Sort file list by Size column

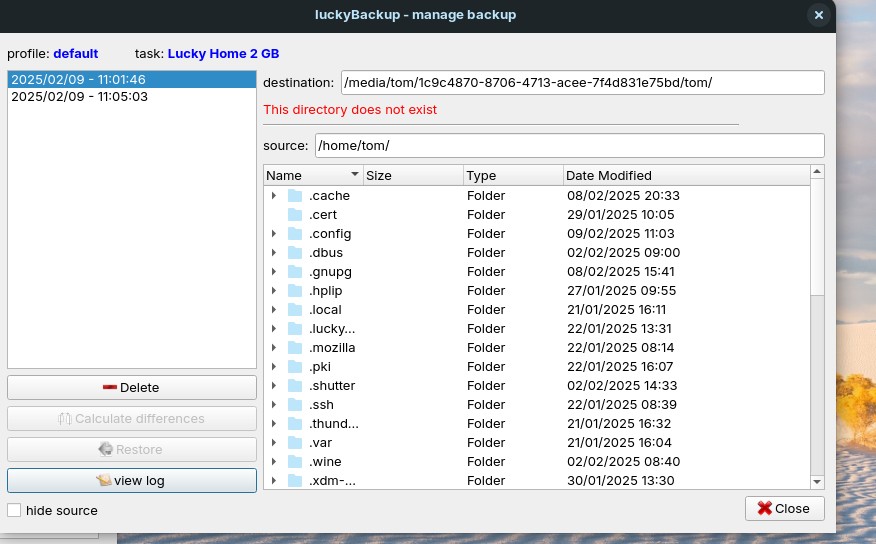(x=413, y=175)
